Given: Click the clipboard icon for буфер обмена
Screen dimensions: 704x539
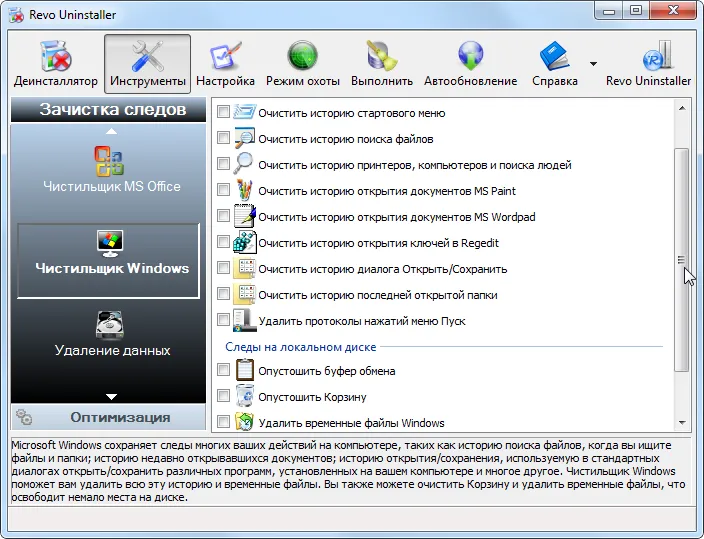Looking at the screenshot, I should coord(245,370).
